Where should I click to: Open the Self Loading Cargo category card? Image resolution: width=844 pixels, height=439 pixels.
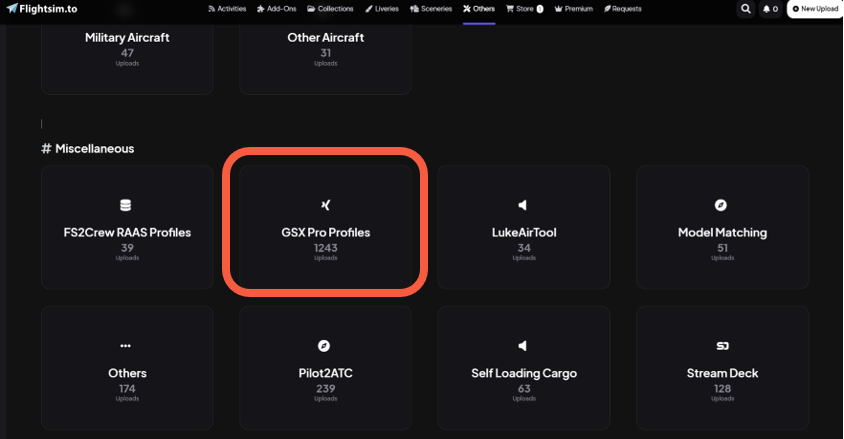[x=524, y=368]
